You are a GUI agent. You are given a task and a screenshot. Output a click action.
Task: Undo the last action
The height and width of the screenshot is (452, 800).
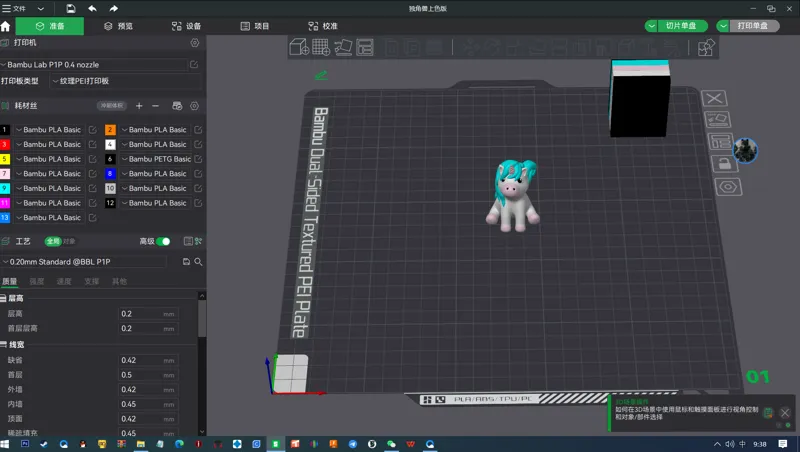coord(92,8)
